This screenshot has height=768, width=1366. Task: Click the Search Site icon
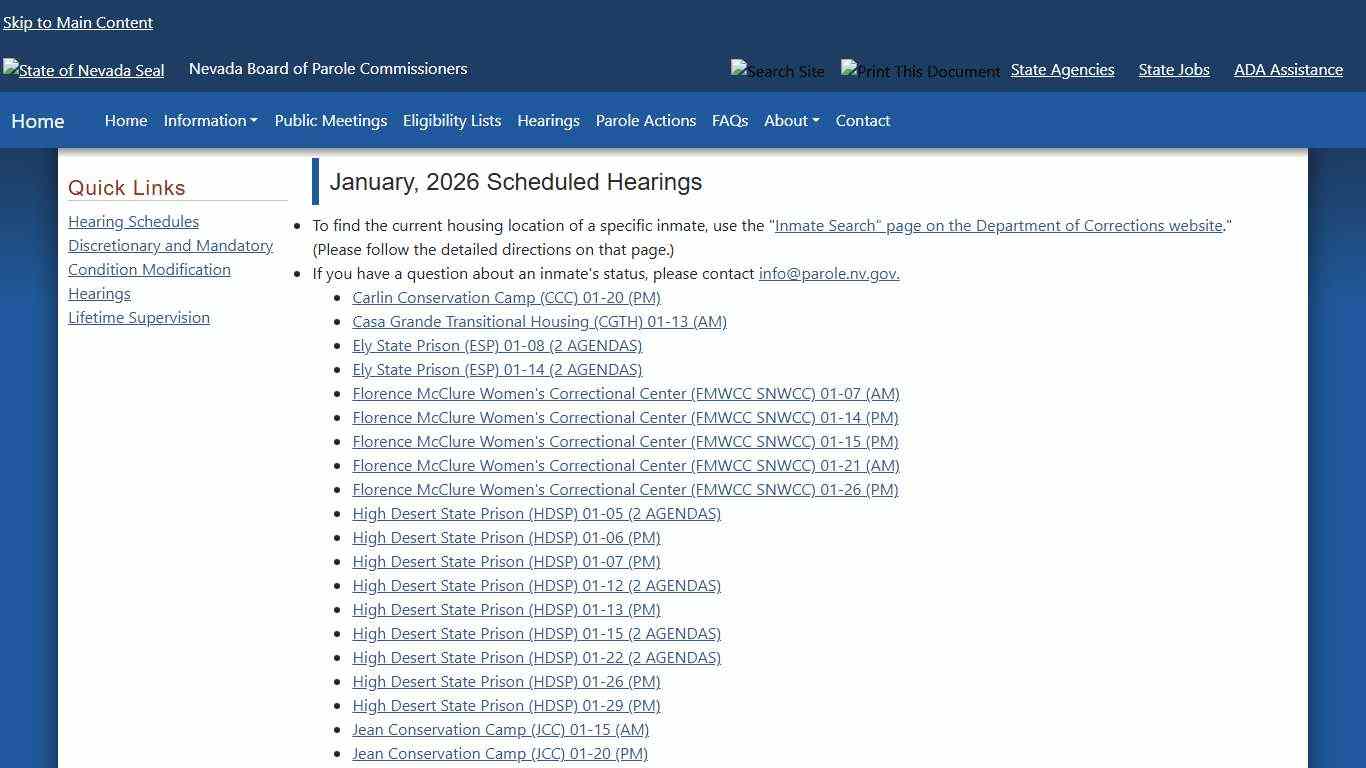(778, 70)
